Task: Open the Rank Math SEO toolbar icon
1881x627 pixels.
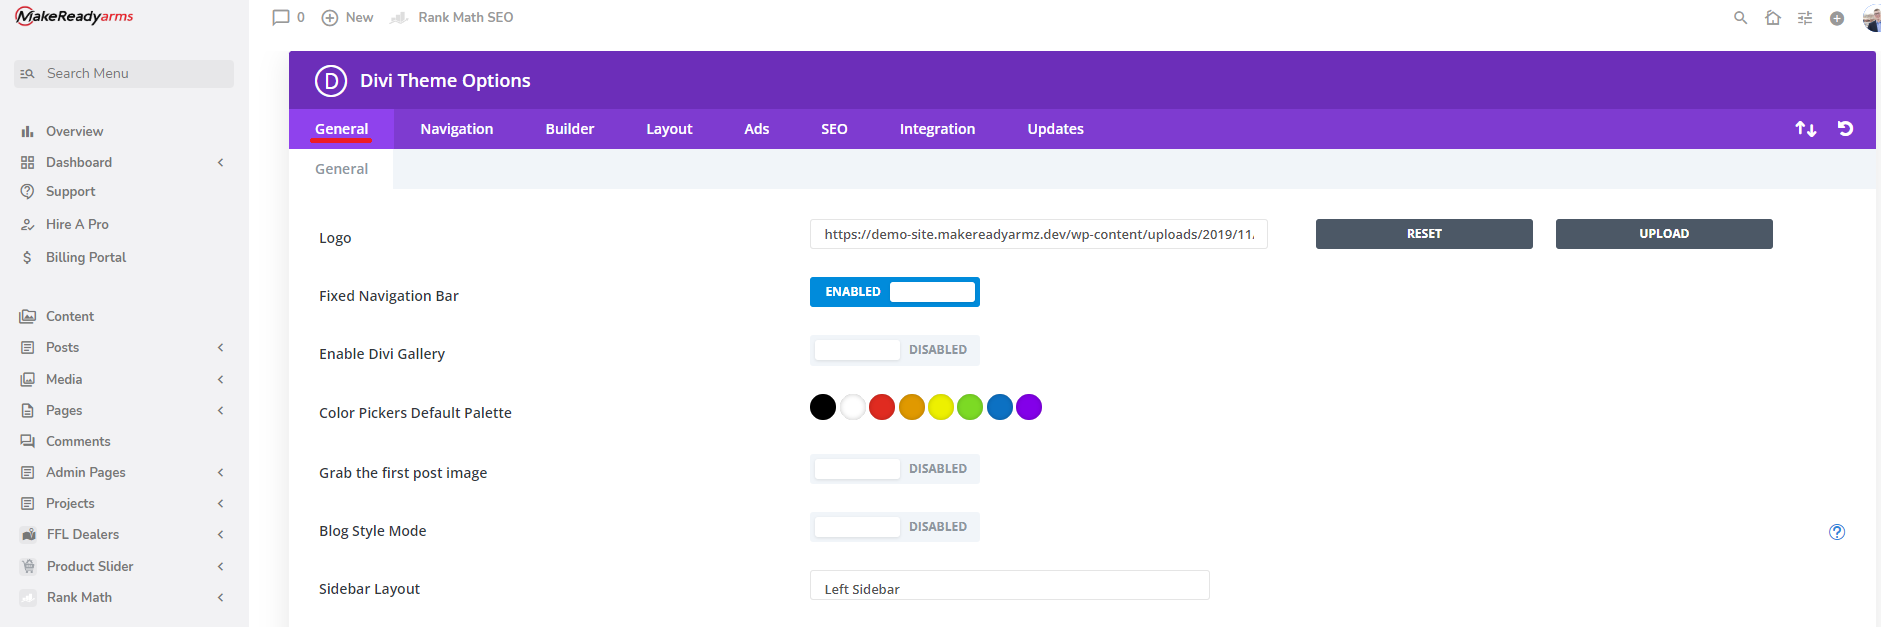Action: pyautogui.click(x=399, y=18)
